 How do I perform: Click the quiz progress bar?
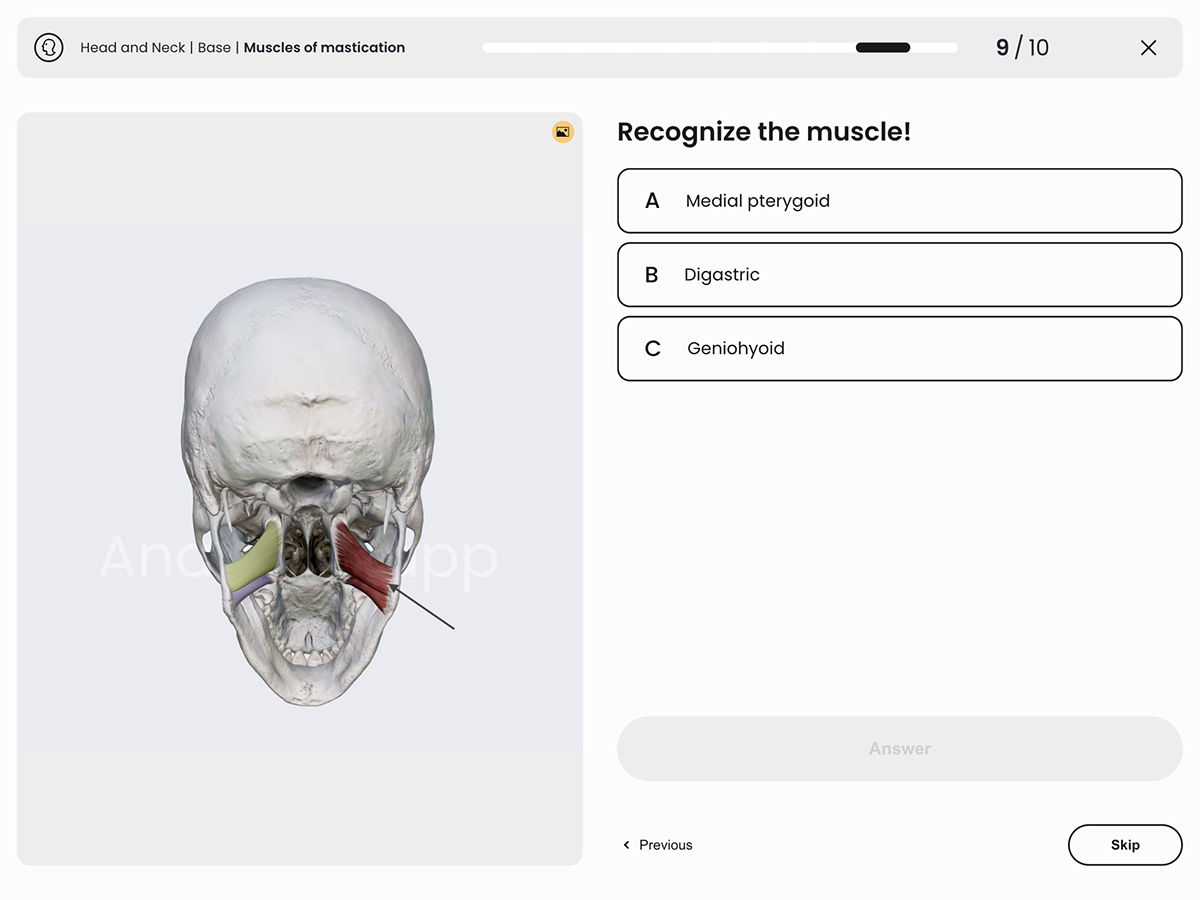point(720,47)
